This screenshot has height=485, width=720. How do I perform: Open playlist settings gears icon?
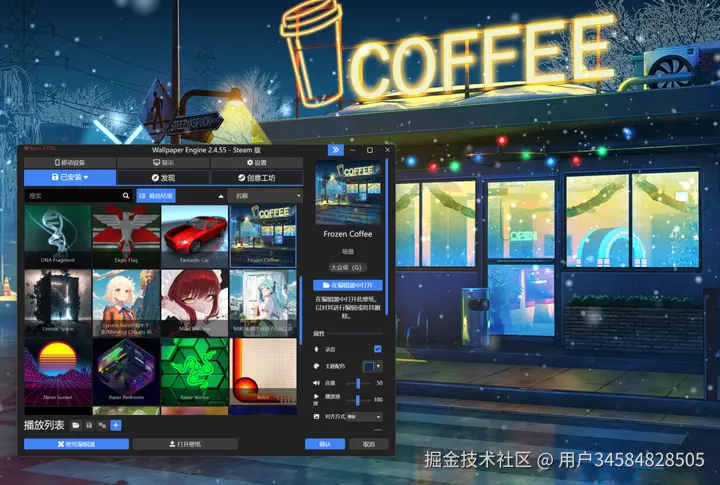click(102, 425)
